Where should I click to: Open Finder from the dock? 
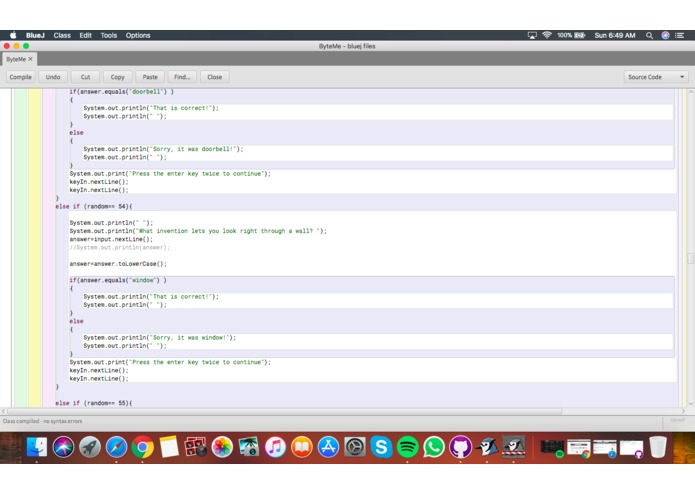pyautogui.click(x=37, y=447)
